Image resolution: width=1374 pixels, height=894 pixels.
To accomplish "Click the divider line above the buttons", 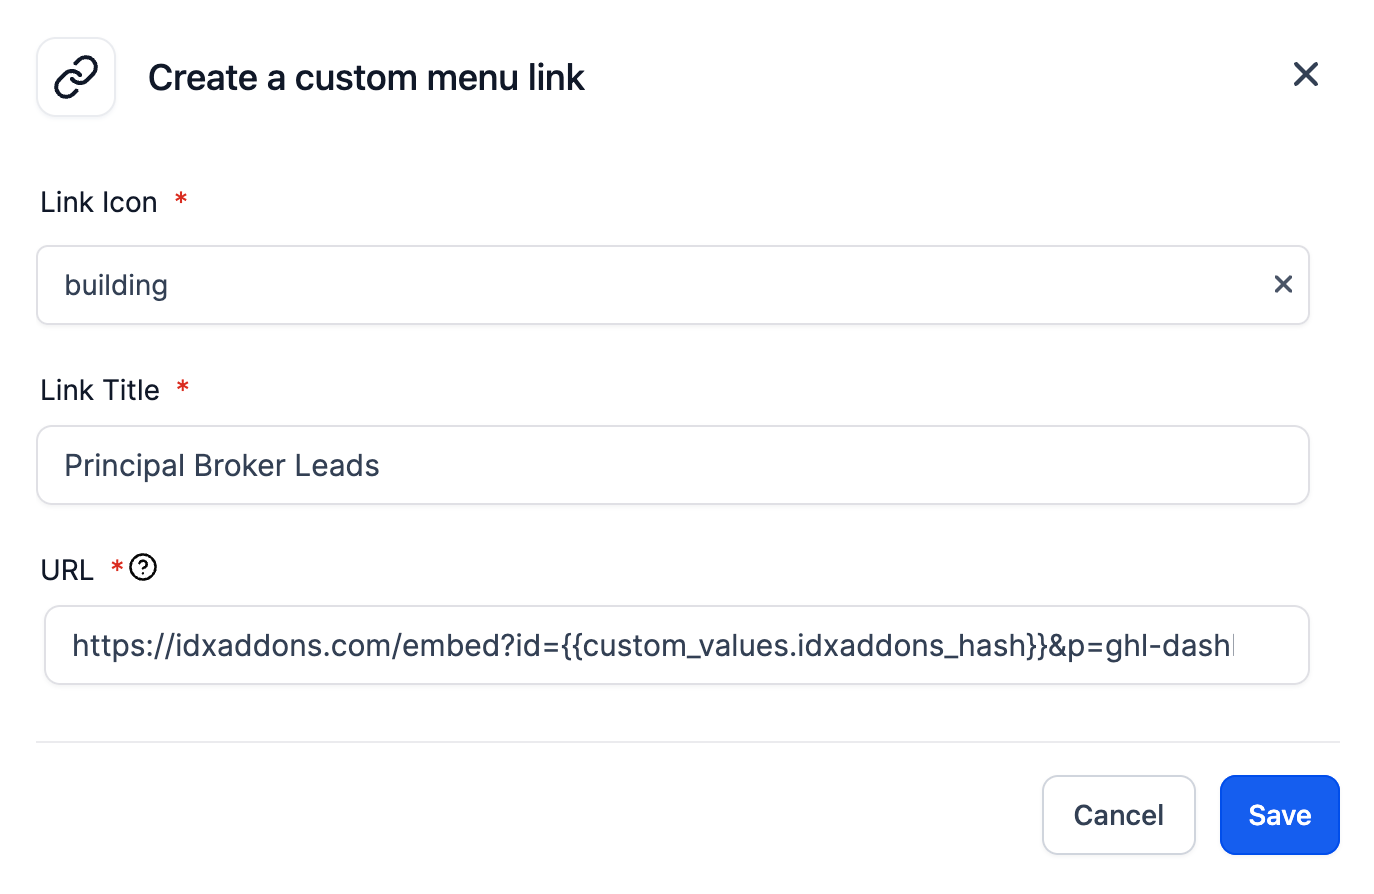I will (x=687, y=742).
